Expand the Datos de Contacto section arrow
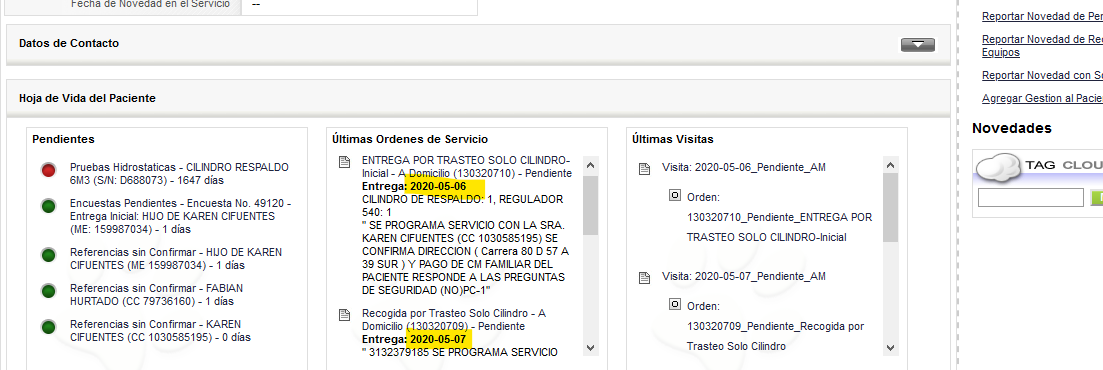1103x370 pixels. click(x=918, y=45)
